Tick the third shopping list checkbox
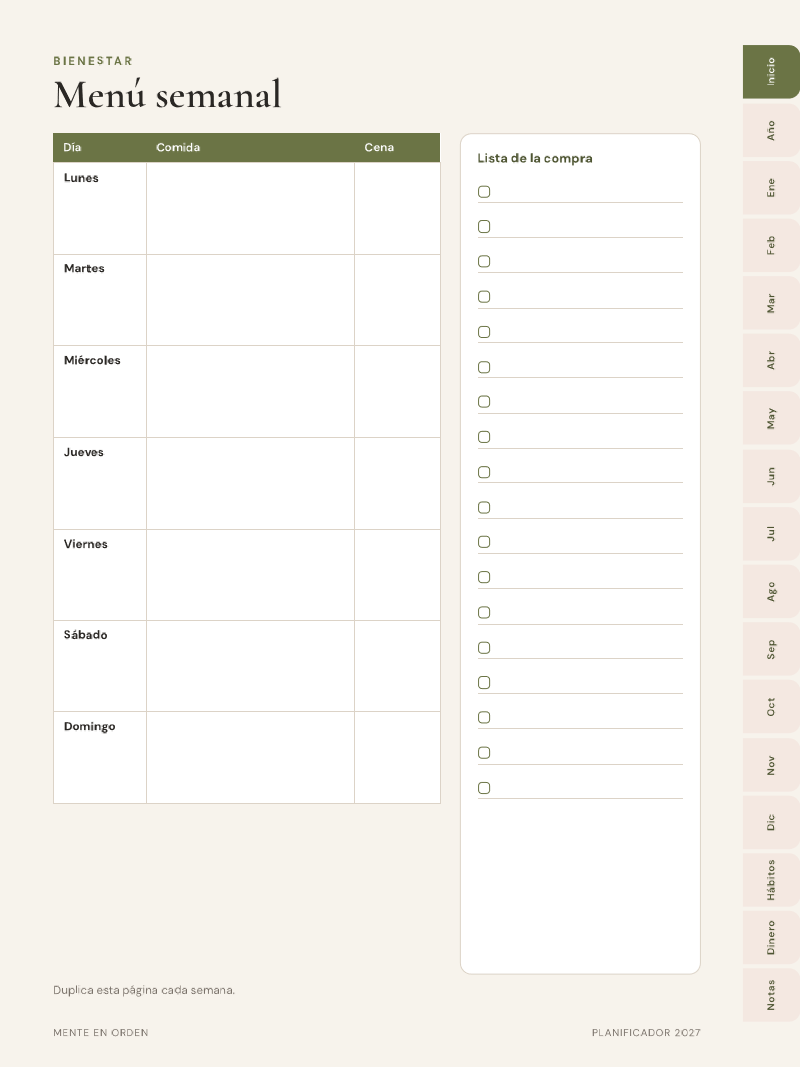Screen dimensions: 800x1068 [x=484, y=262]
